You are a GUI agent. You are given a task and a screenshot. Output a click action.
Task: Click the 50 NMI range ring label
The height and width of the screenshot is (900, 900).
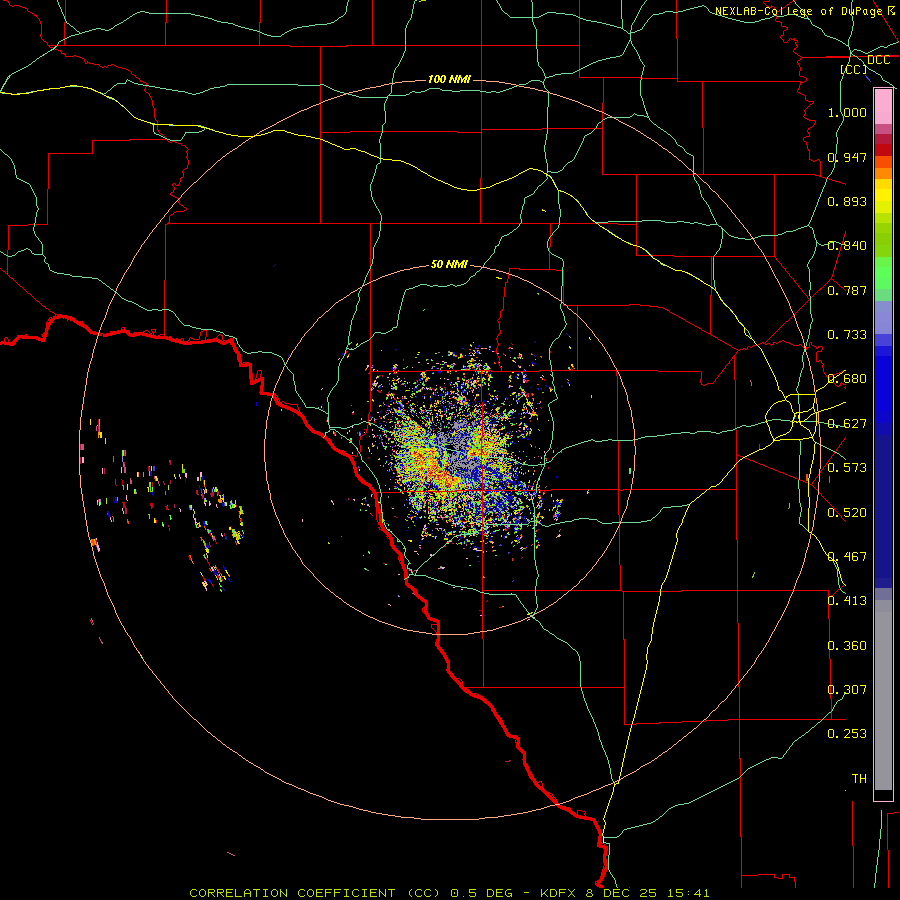click(x=449, y=264)
